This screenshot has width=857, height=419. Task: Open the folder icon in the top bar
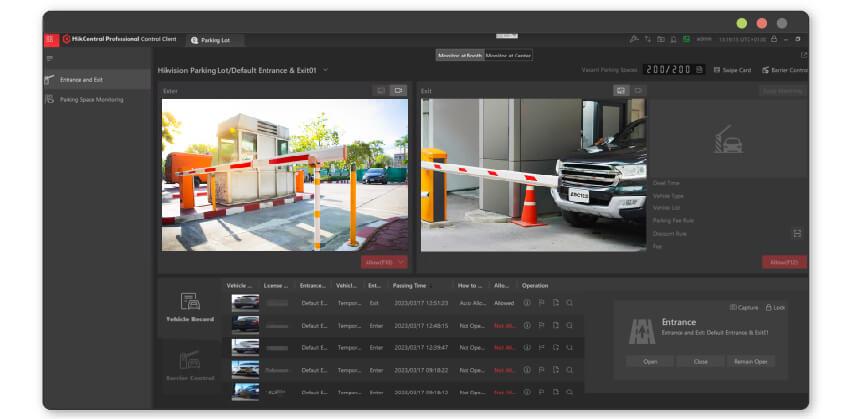pyautogui.click(x=661, y=39)
